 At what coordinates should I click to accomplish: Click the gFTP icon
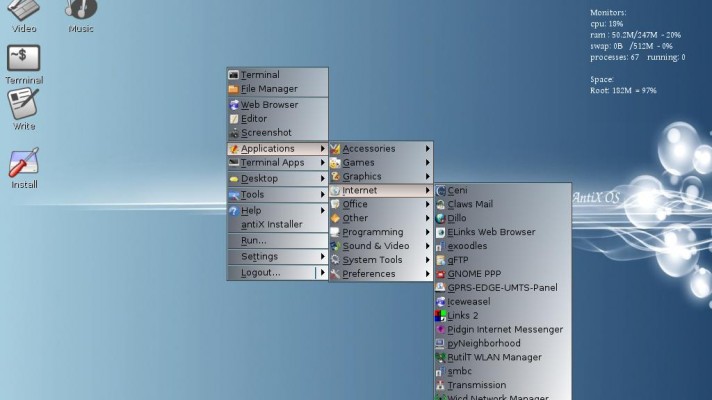pyautogui.click(x=440, y=260)
